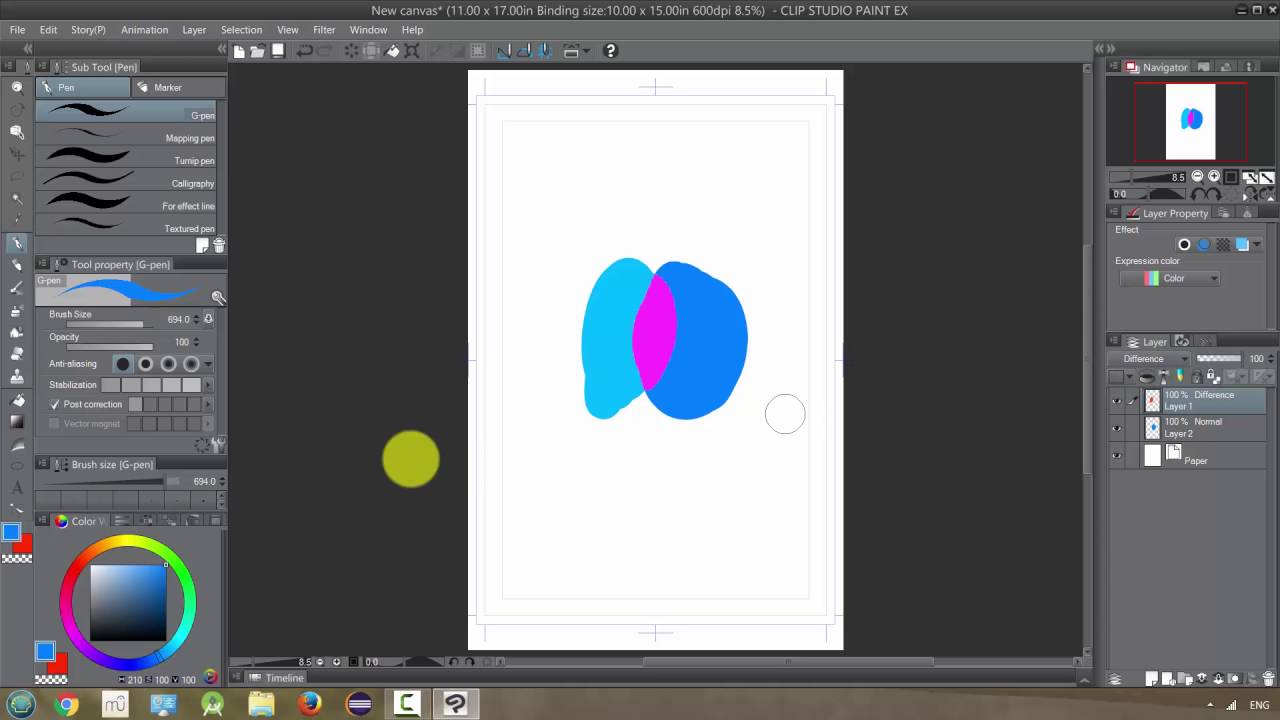This screenshot has width=1280, height=720.
Task: Expand the Anti-aliasing options dropdown arrow
Action: click(207, 363)
